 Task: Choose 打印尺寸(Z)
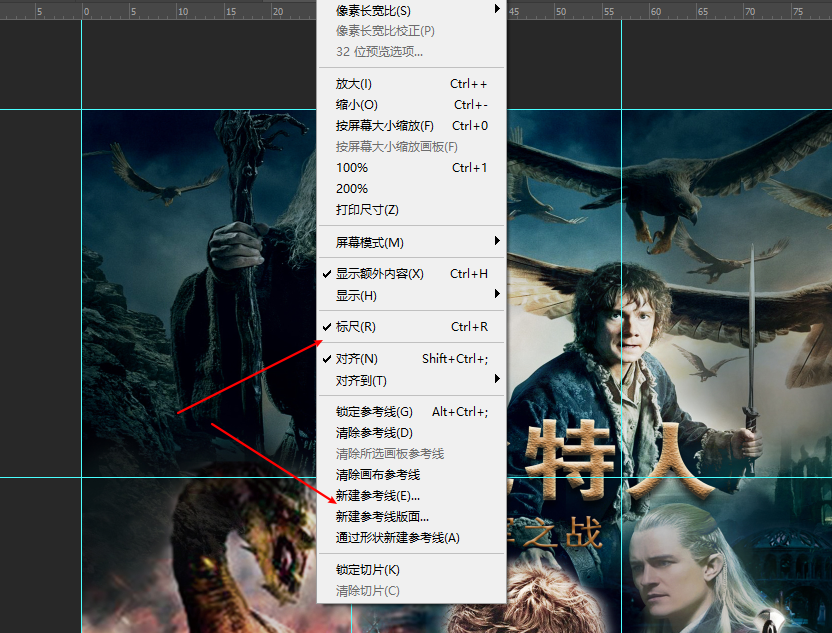click(411, 210)
